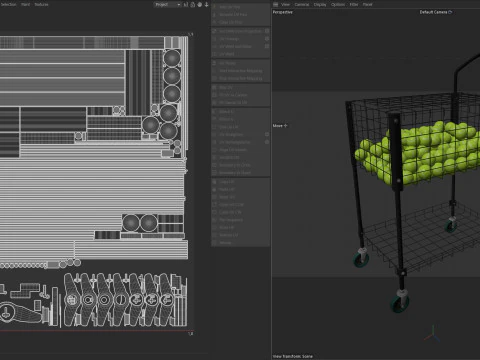Click Fit Canvas to UV
Viewport: 480px width, 360px height.
(241, 103)
